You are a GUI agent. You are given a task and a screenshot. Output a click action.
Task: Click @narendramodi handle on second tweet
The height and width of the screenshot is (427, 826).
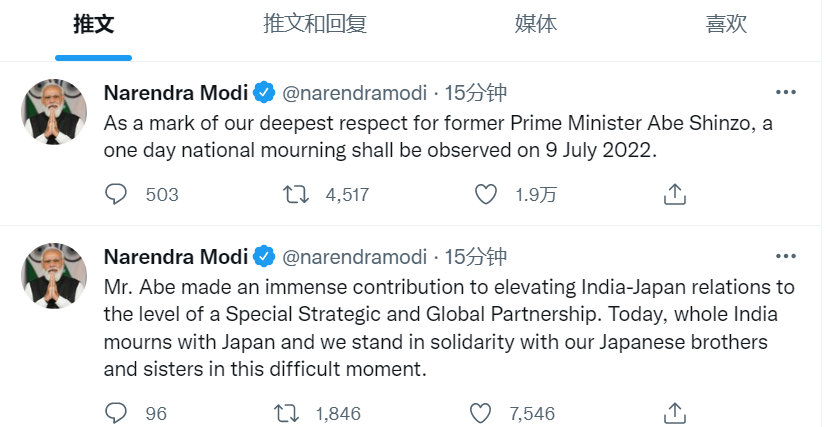pos(356,256)
